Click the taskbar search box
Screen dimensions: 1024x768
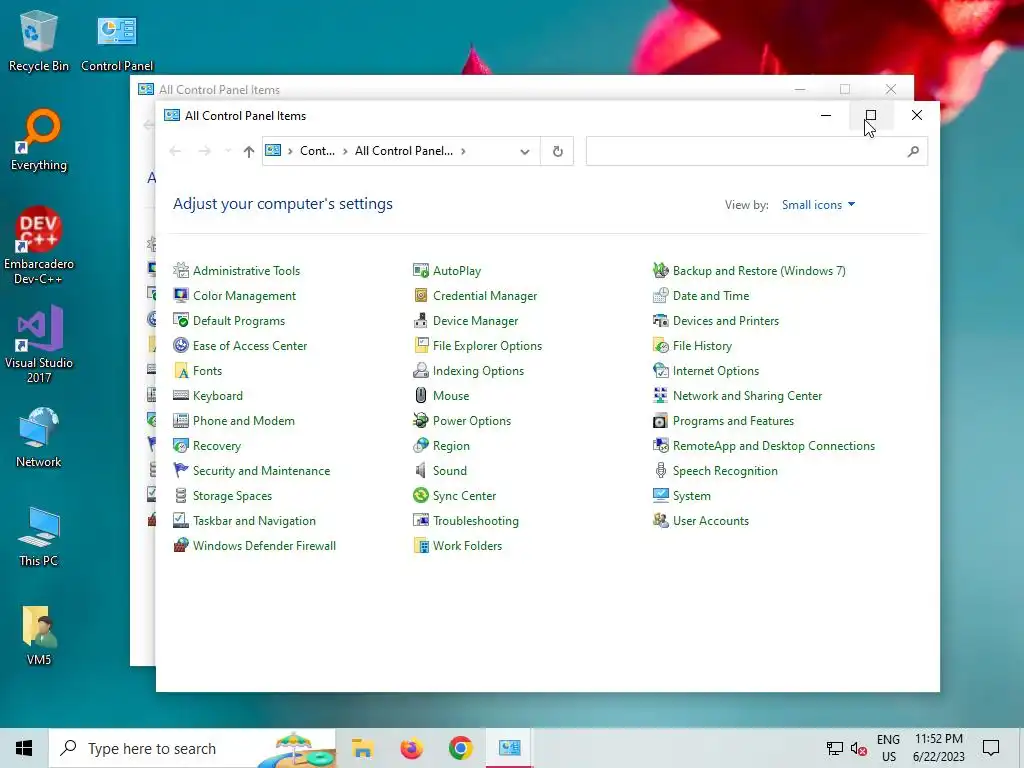pos(192,748)
